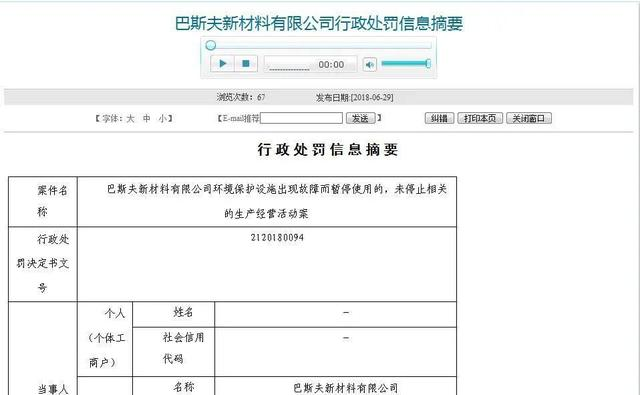This screenshot has width=640, height=395.
Task: Set font size to 小
Action: point(163,118)
